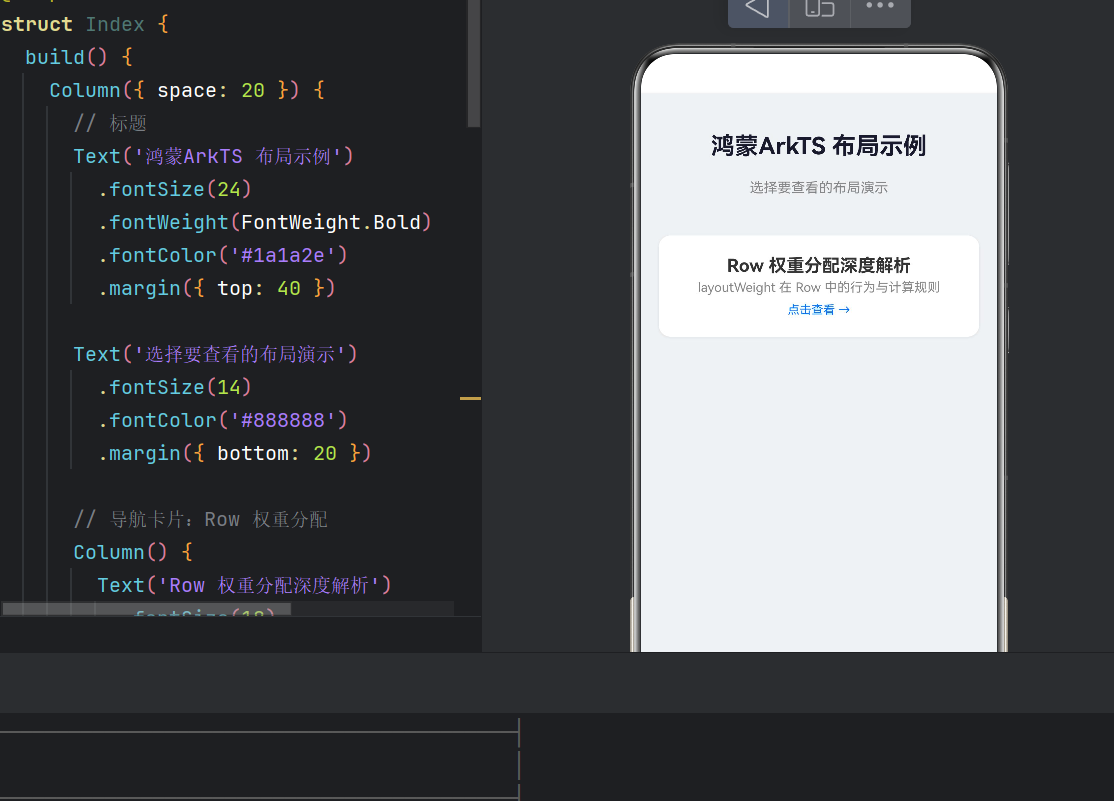The height and width of the screenshot is (801, 1114).
Task: Click the layoutWeight 在 Row description text
Action: click(x=818, y=287)
